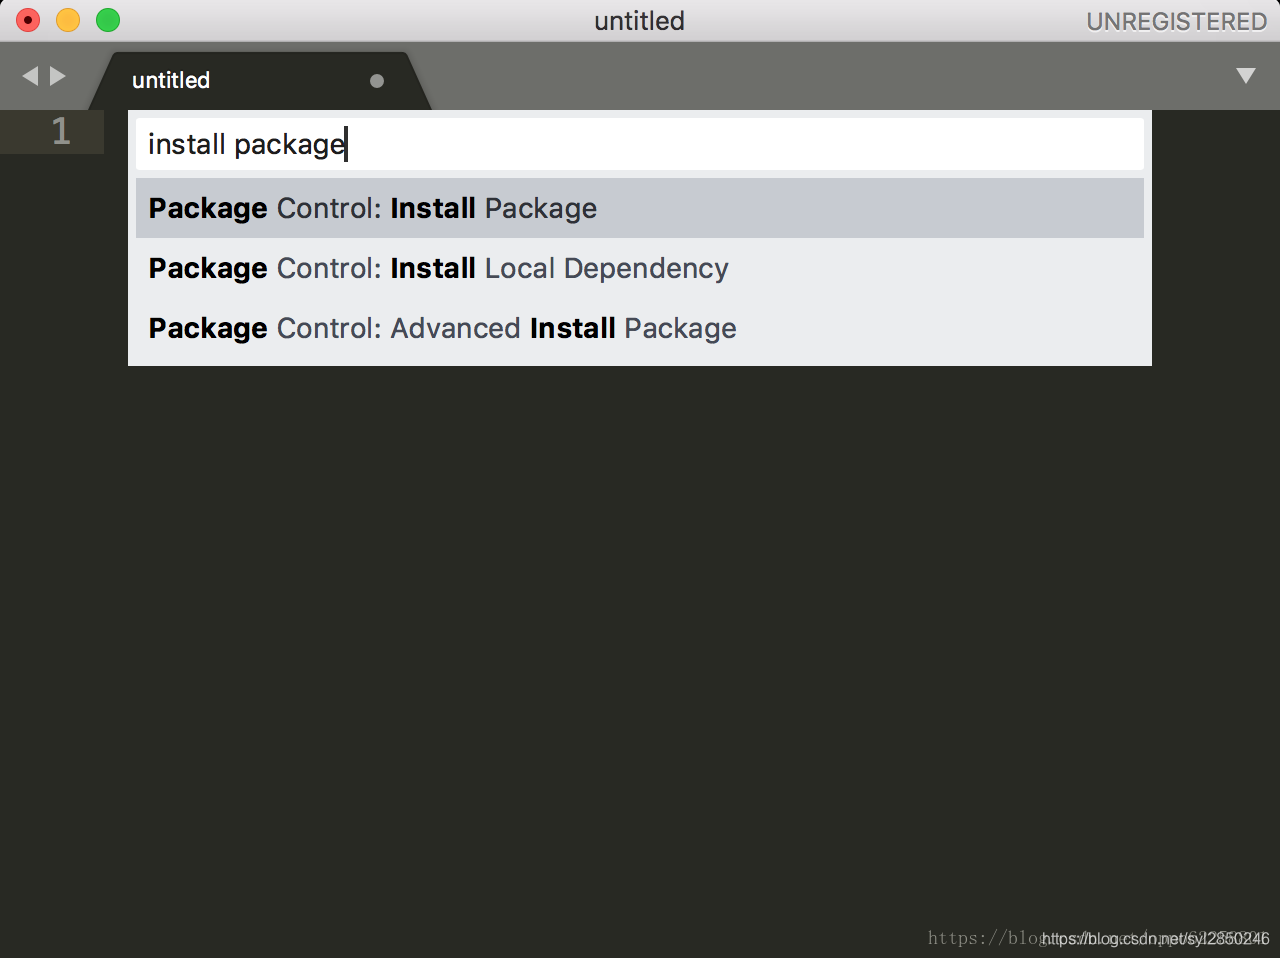
Task: Select Package Control: Install Package command
Action: (640, 208)
